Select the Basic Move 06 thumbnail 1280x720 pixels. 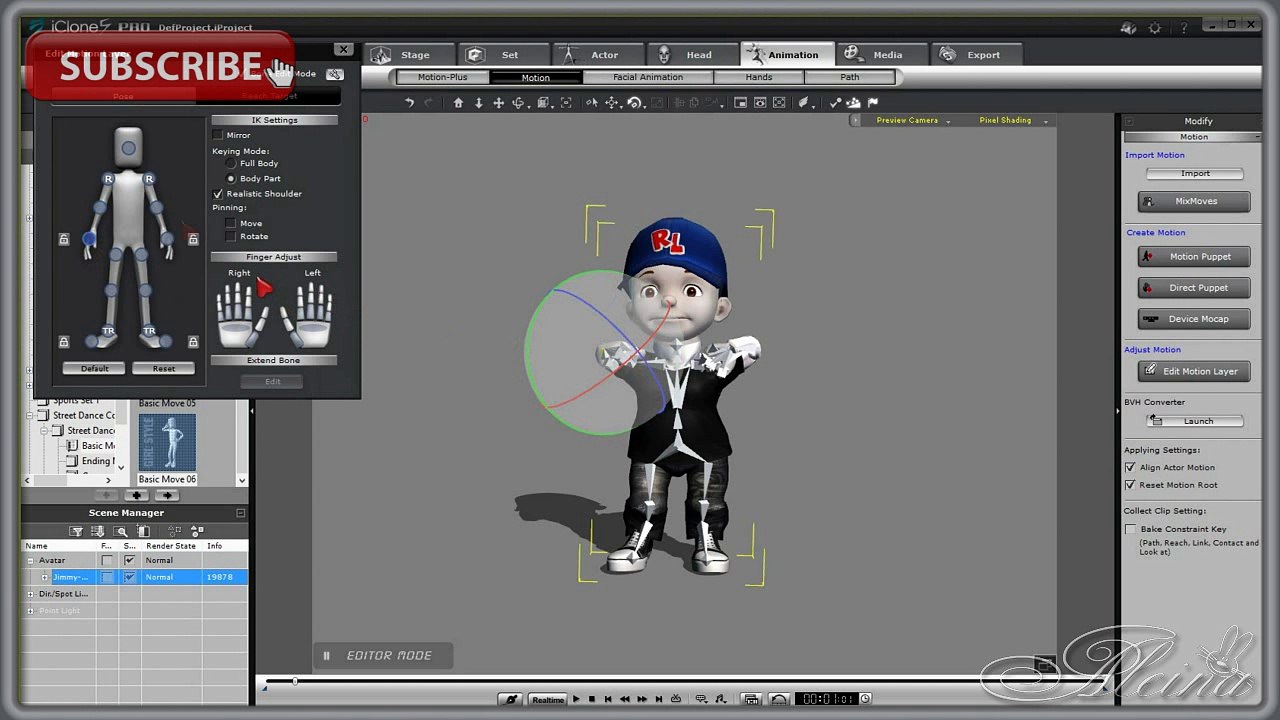pos(167,442)
